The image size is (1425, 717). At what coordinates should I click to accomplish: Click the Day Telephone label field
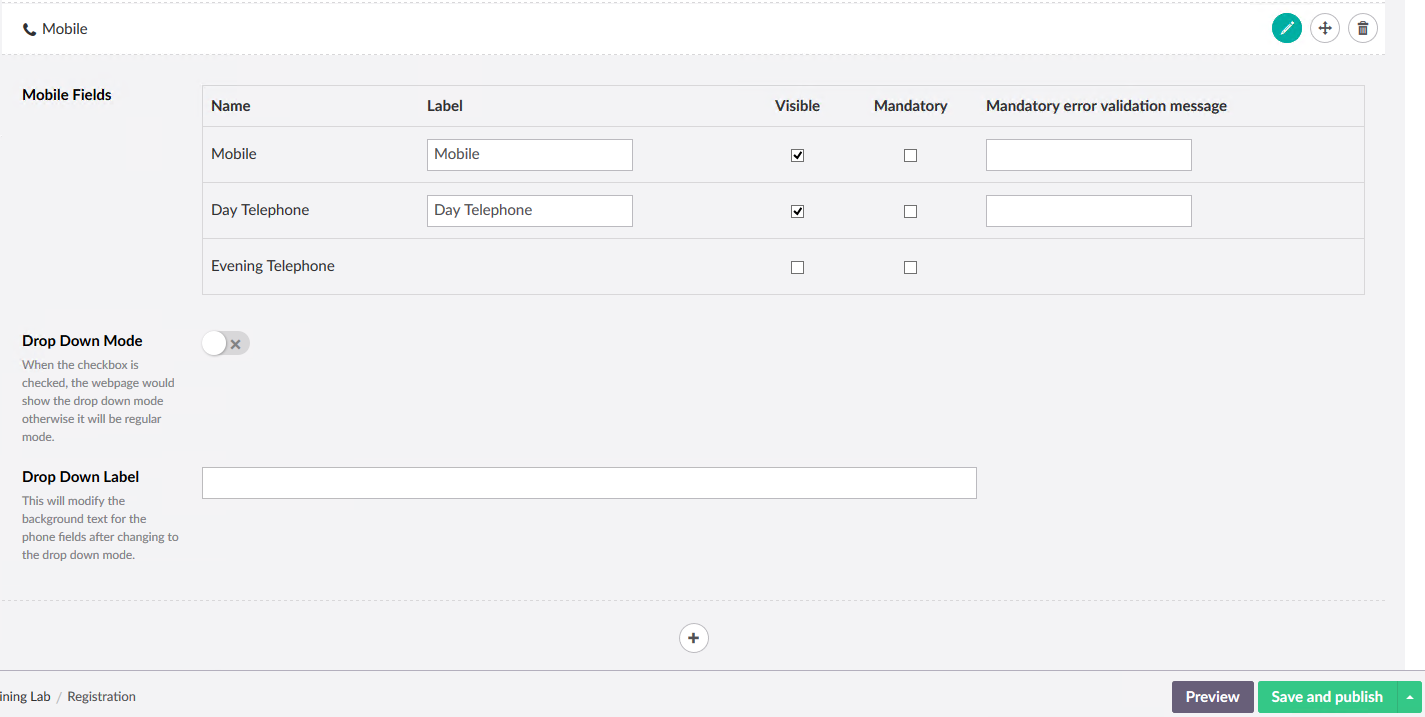529,210
